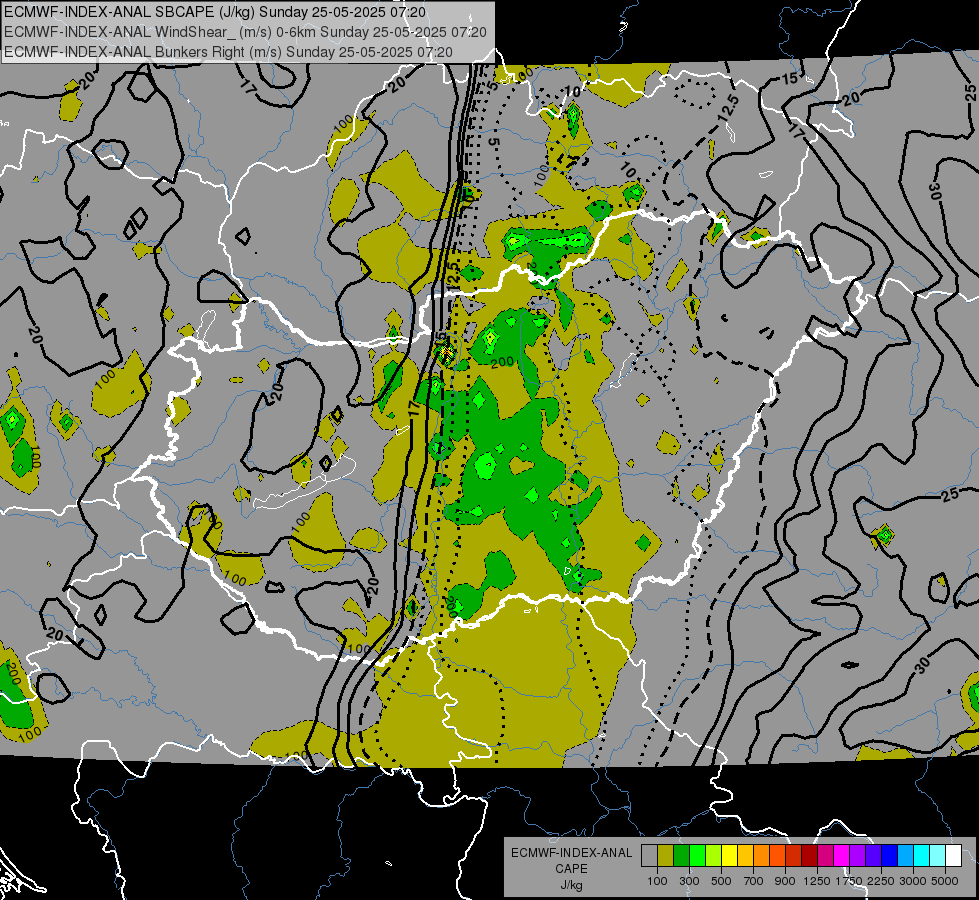
Task: Click the purple legend swatch after 1750
Action: pyautogui.click(x=857, y=856)
